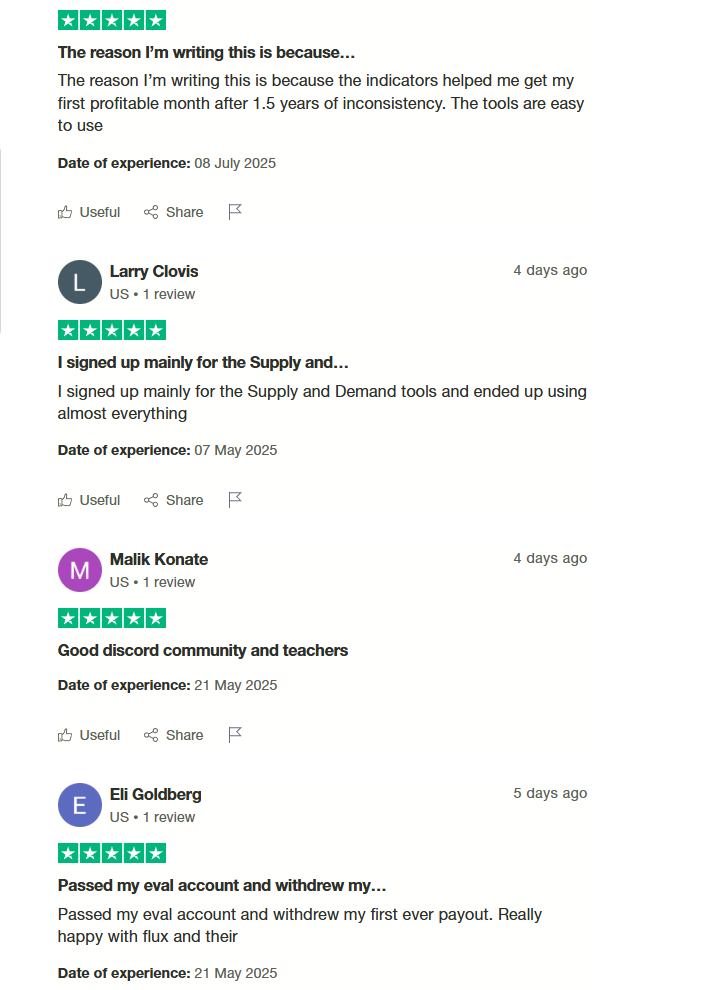Click the purple M avatar
Image resolution: width=721 pixels, height=990 pixels.
pos(80,570)
